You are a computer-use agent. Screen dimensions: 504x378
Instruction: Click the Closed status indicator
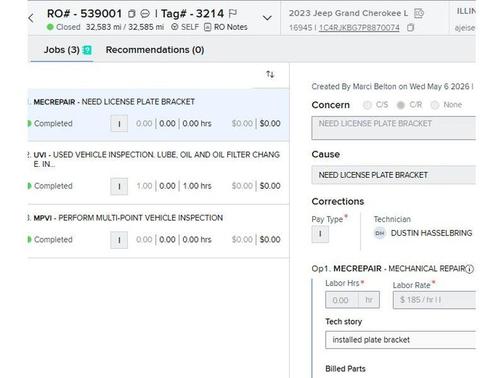64,27
